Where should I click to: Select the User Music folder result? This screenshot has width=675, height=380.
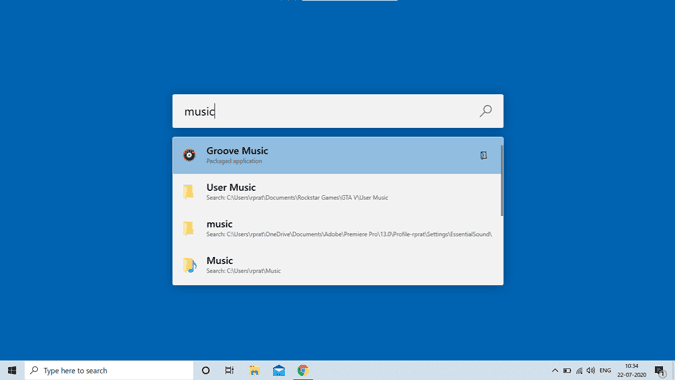pyautogui.click(x=337, y=192)
